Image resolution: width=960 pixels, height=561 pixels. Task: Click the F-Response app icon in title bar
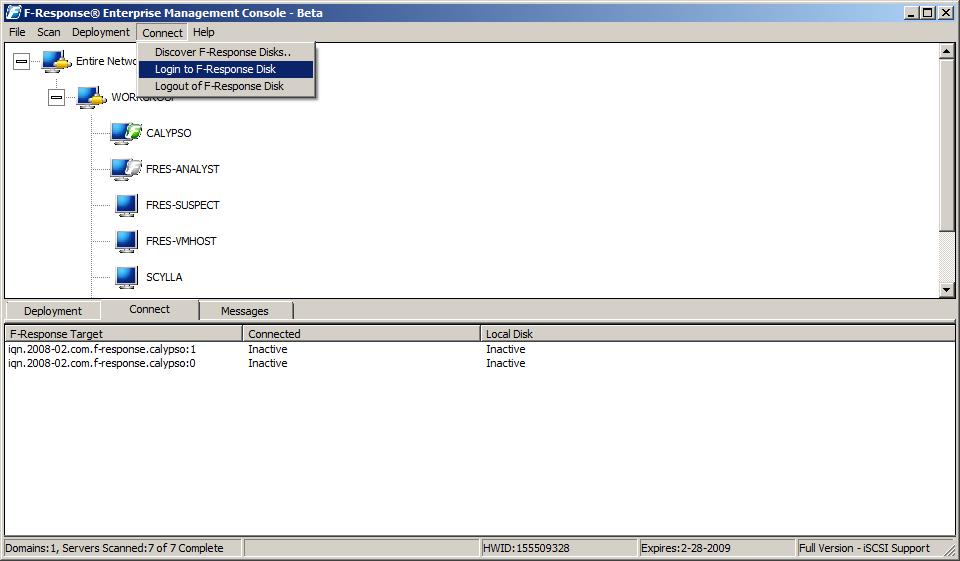click(x=13, y=12)
